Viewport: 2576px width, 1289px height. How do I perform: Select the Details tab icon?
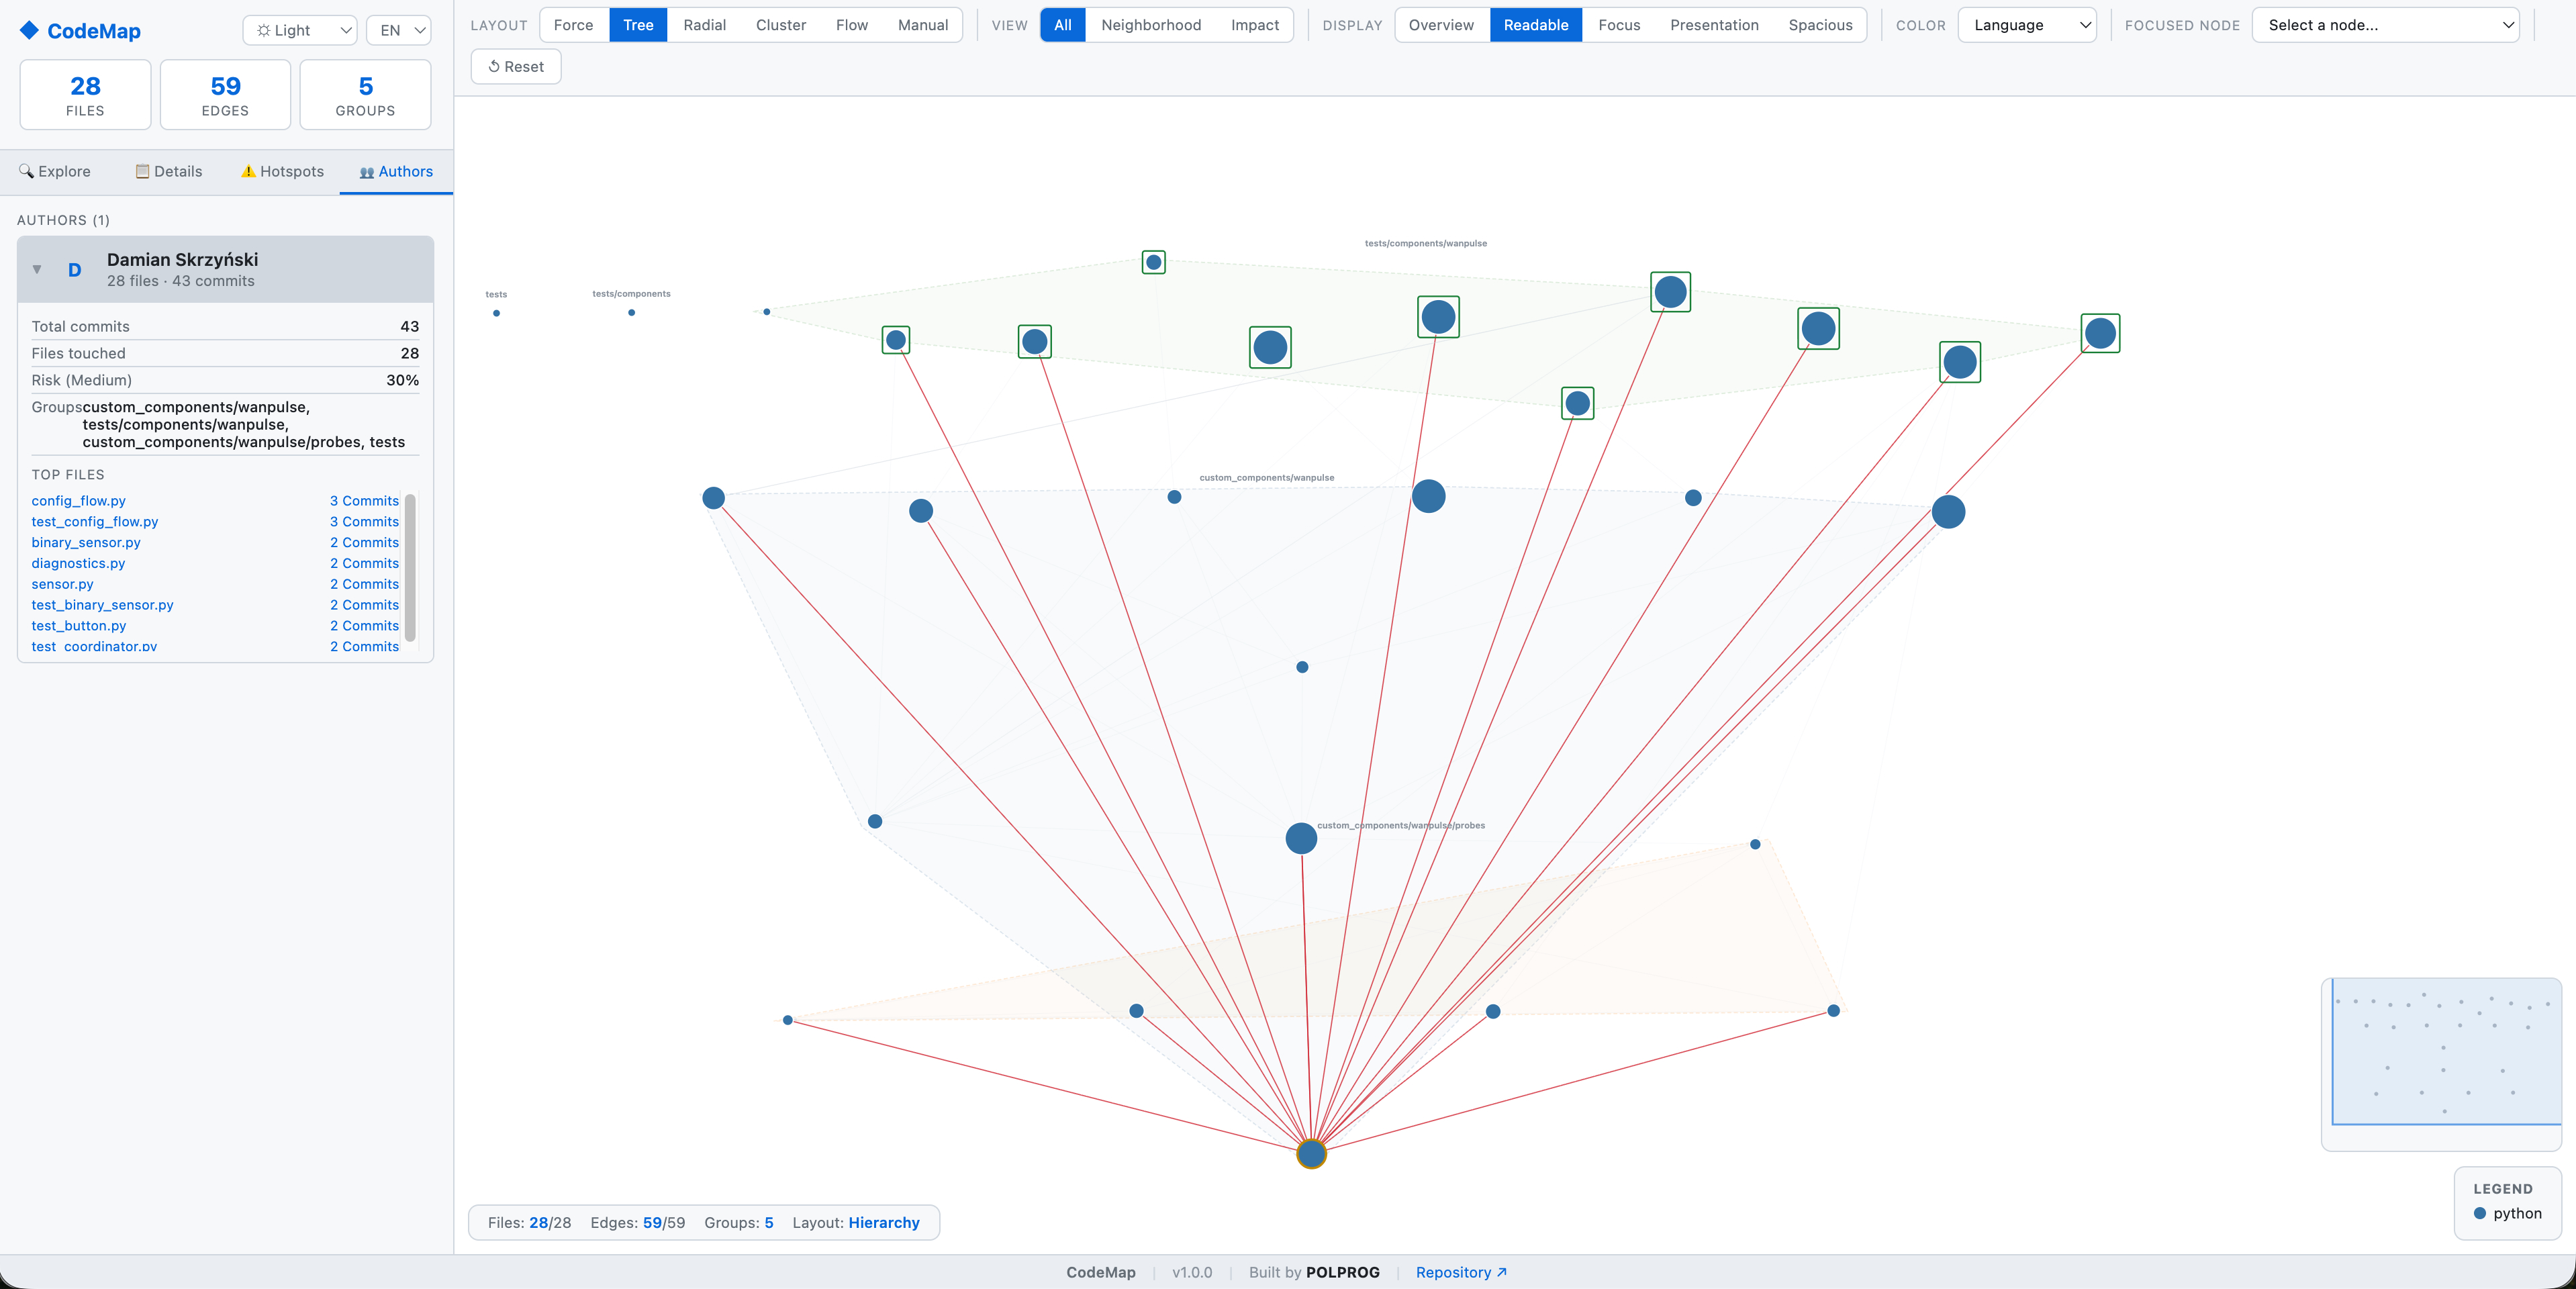click(x=142, y=171)
